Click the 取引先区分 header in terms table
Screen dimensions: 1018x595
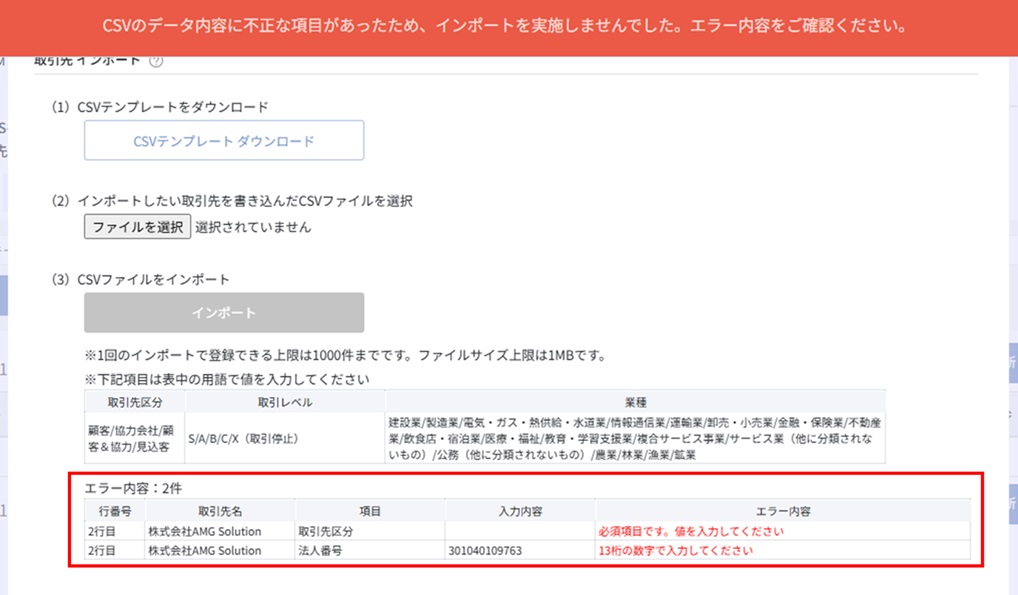135,402
